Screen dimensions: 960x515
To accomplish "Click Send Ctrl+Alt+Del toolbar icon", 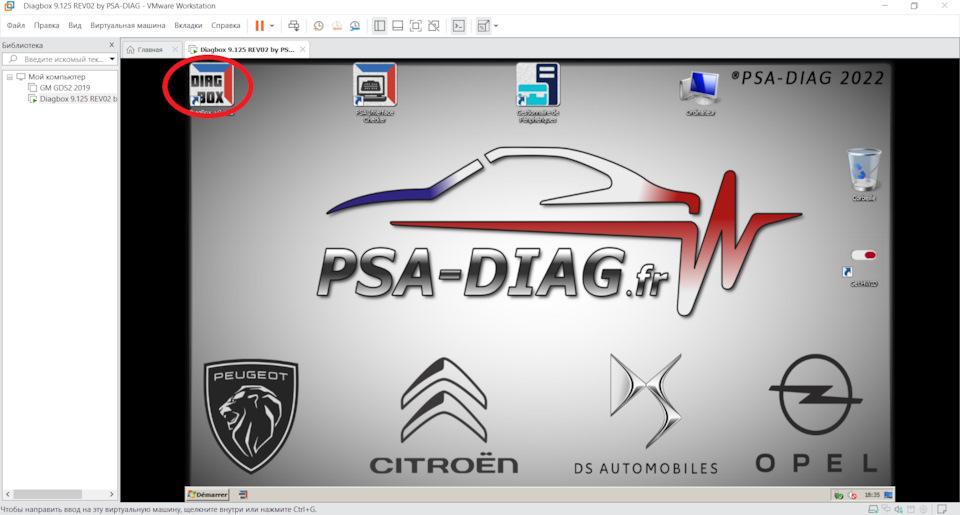I will pyautogui.click(x=294, y=26).
